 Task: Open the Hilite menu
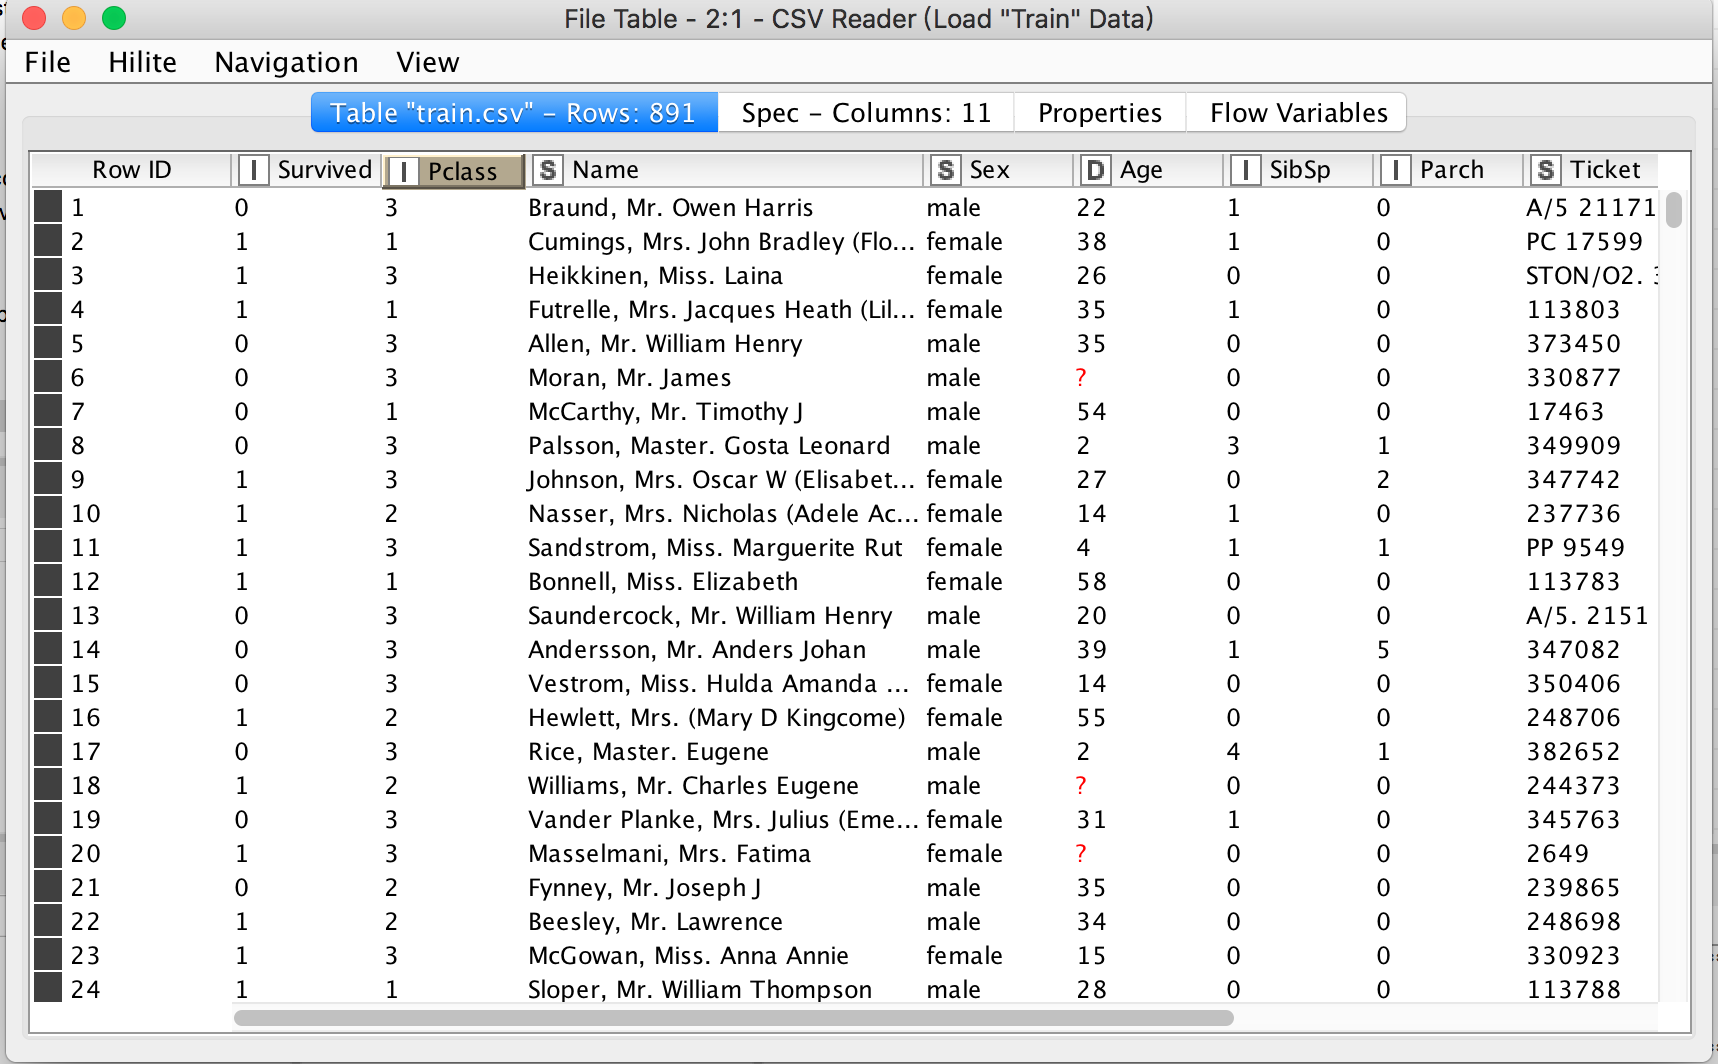point(142,62)
